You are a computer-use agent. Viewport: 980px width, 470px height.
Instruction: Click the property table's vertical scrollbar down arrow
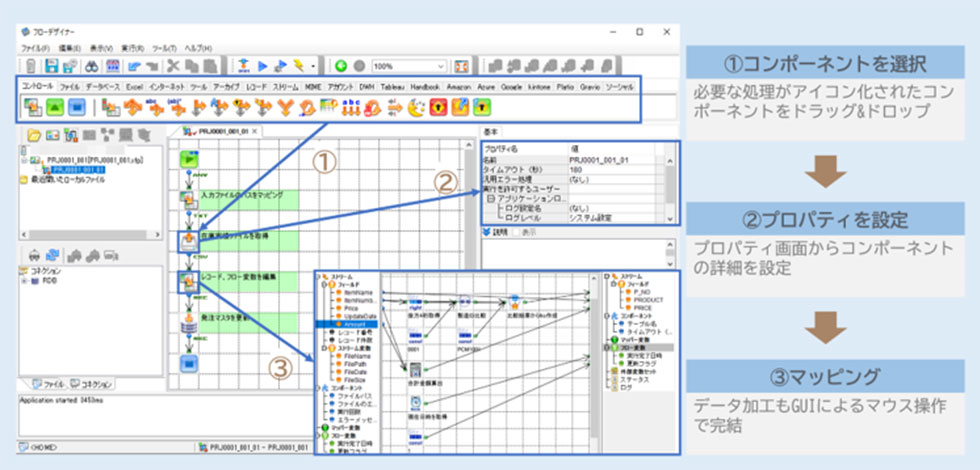click(x=671, y=219)
